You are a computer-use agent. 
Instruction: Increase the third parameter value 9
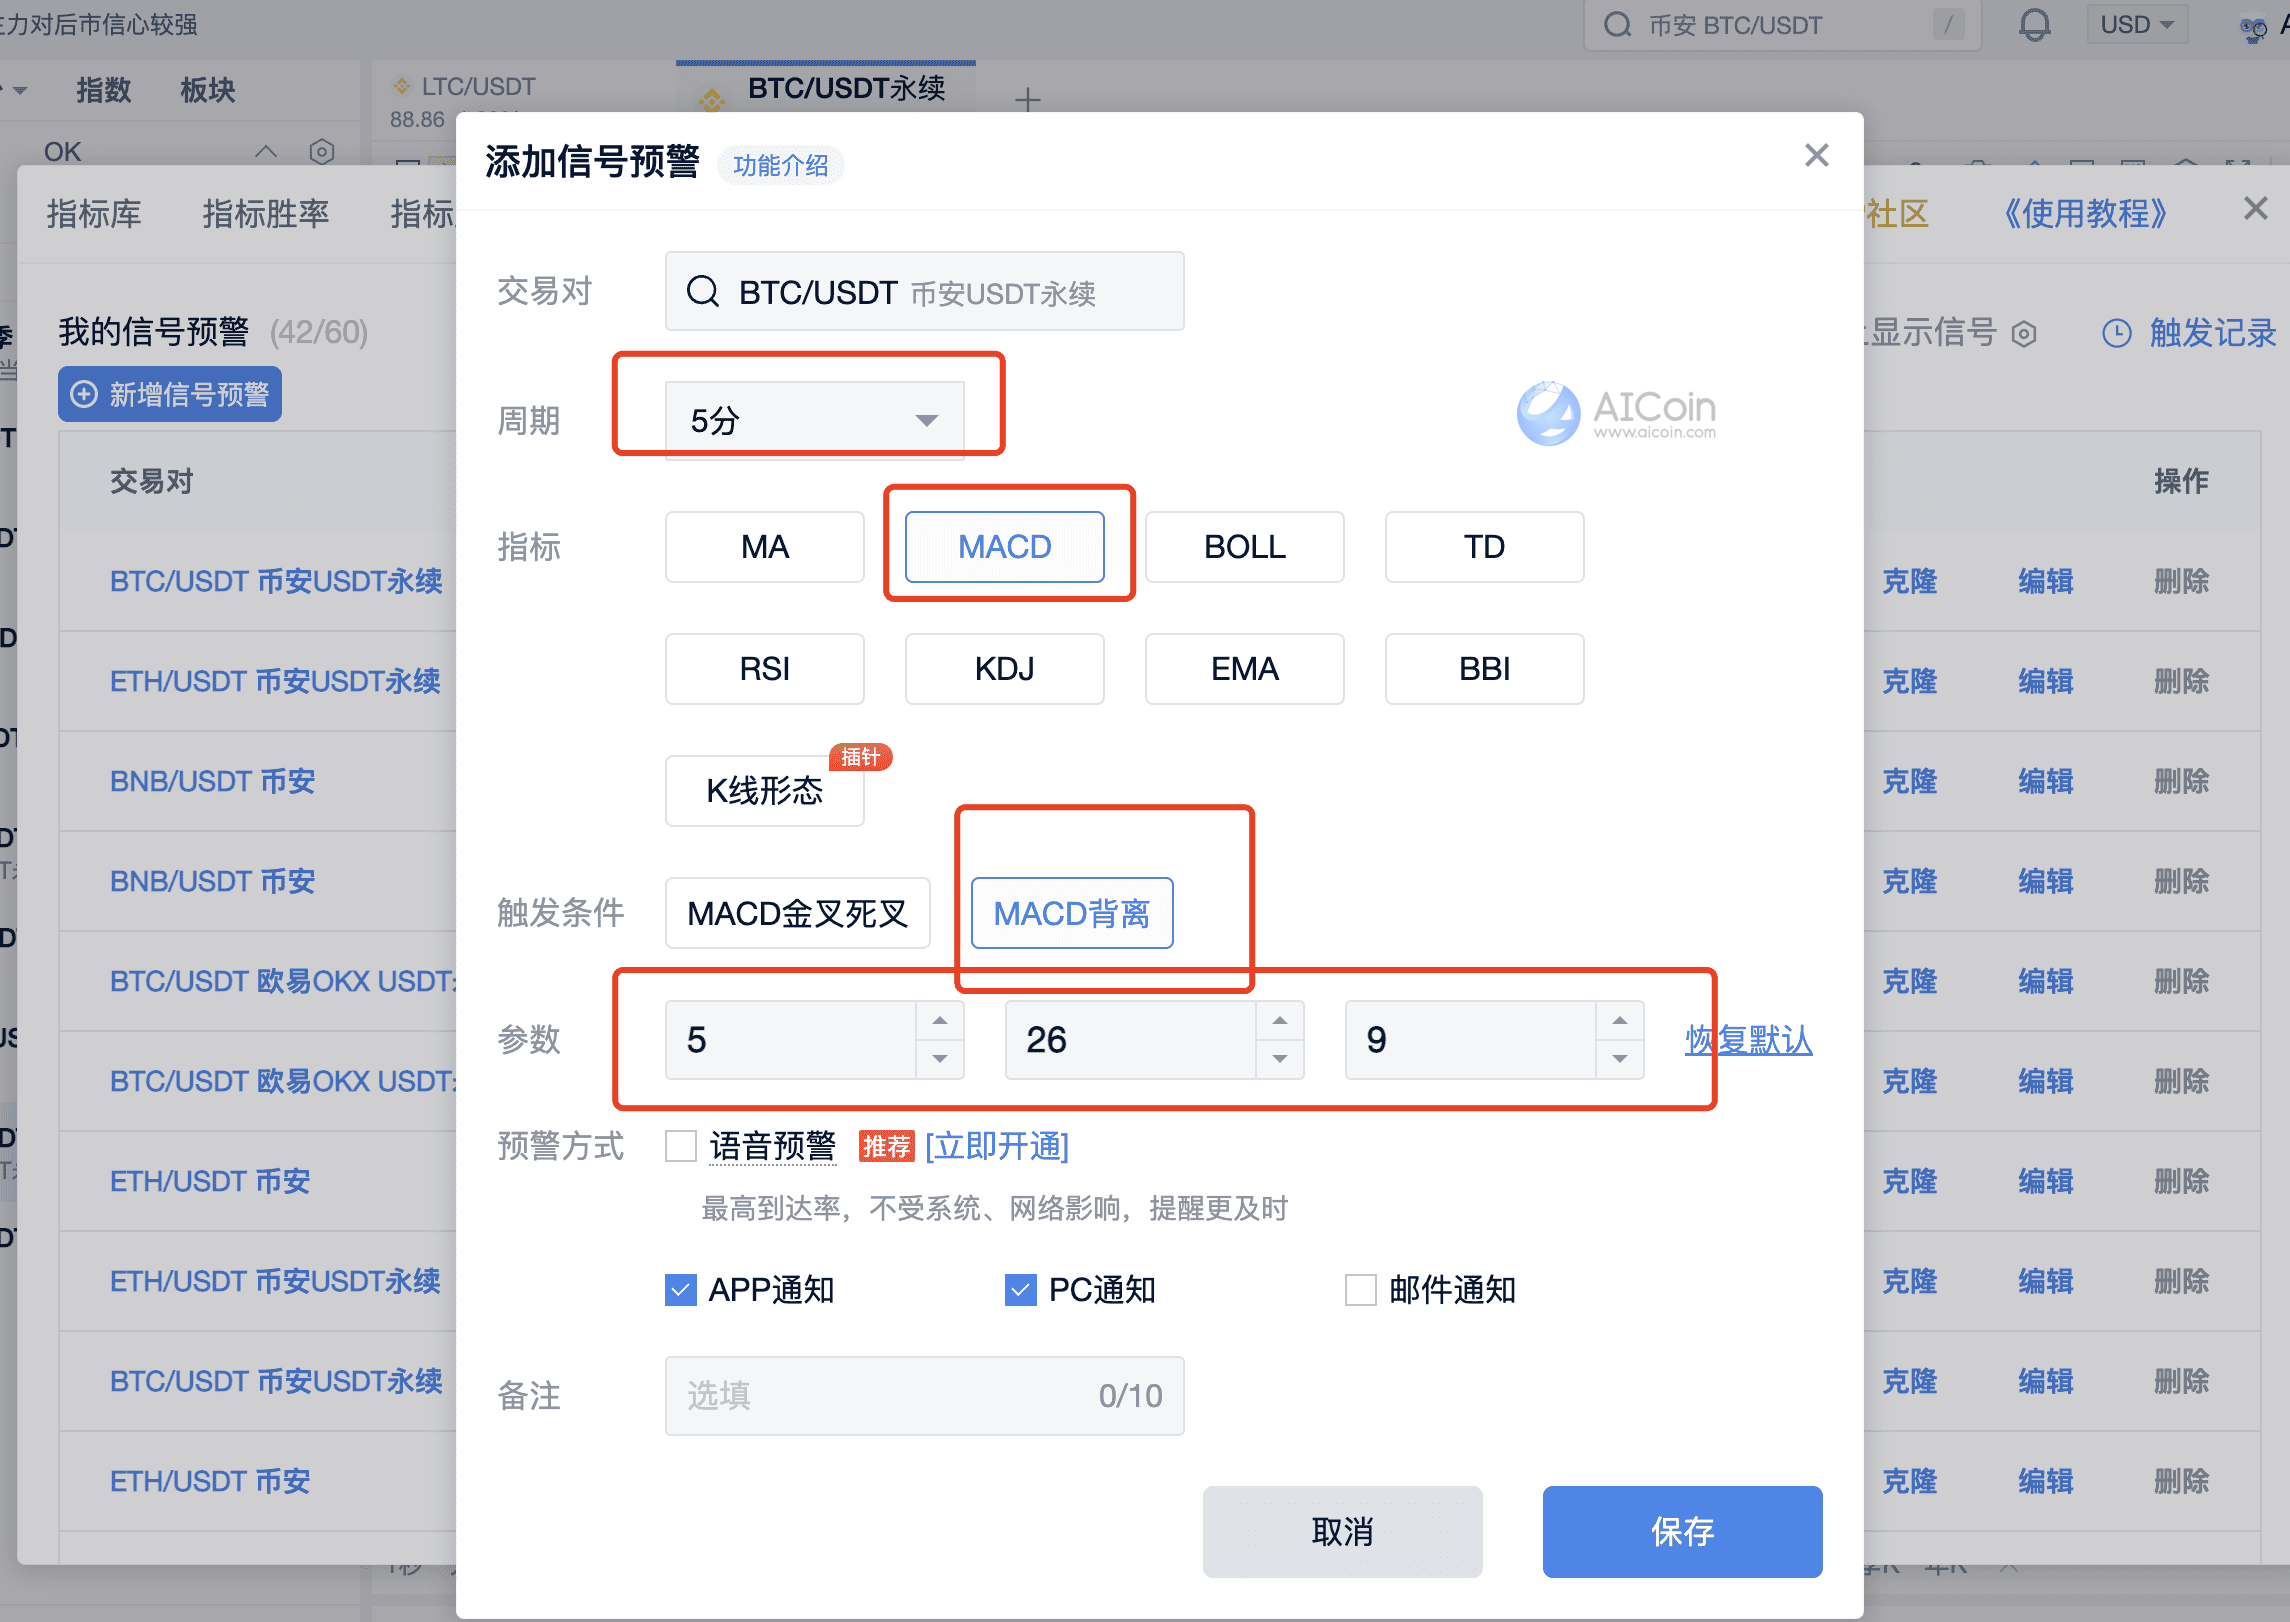pos(1620,1021)
